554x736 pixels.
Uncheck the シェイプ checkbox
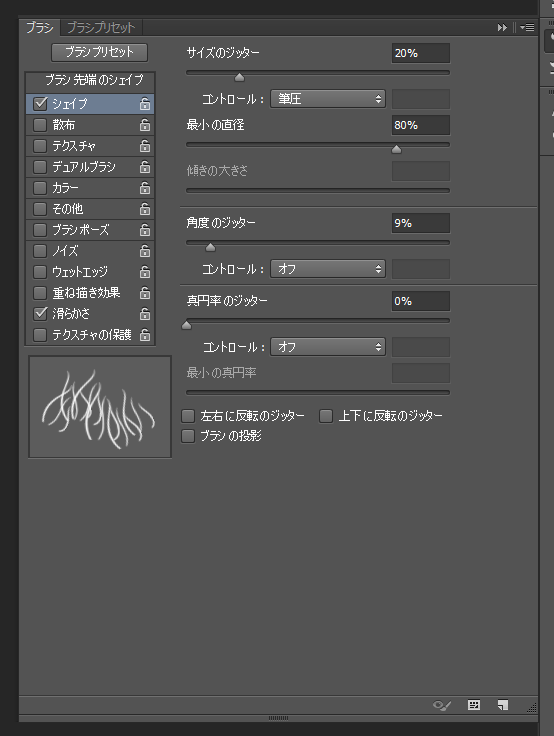click(40, 104)
